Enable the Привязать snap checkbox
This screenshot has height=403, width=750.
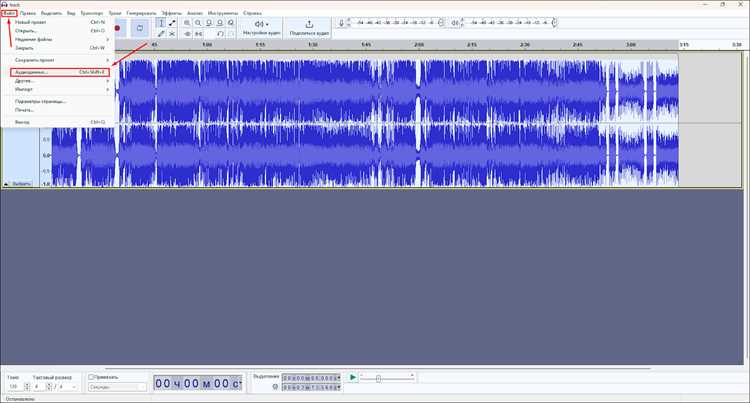91,377
